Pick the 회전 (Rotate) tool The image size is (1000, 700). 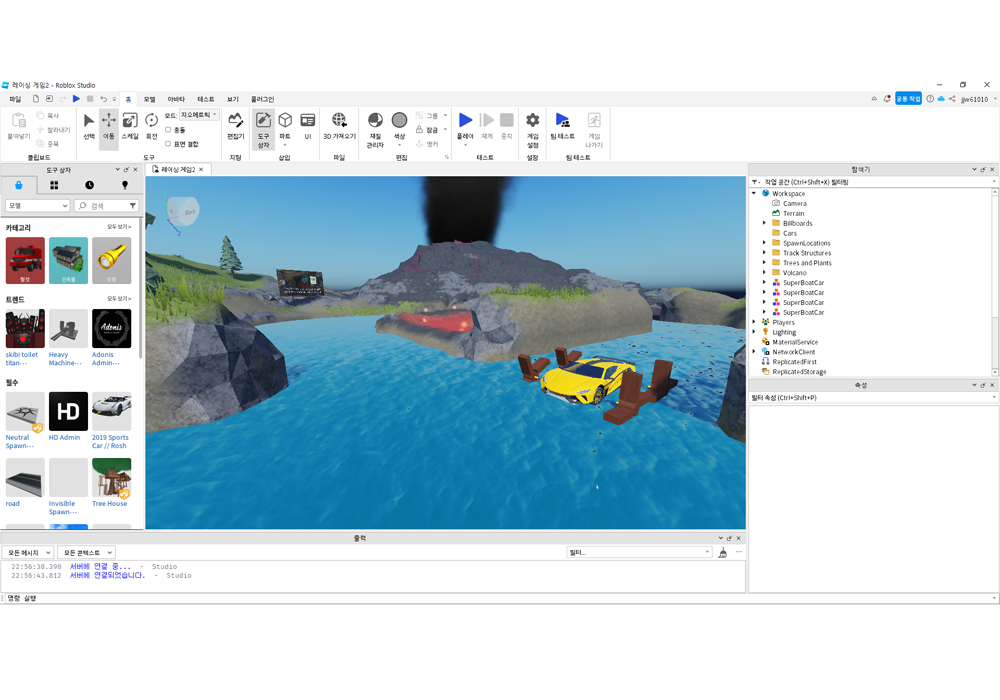pyautogui.click(x=152, y=126)
